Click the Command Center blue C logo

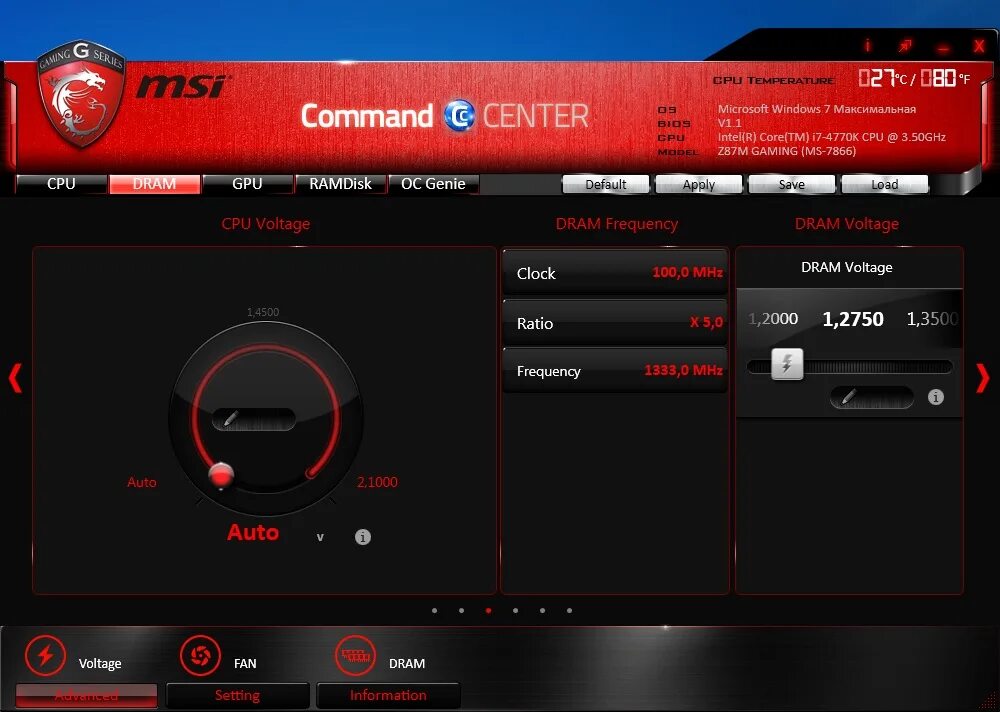(x=459, y=115)
